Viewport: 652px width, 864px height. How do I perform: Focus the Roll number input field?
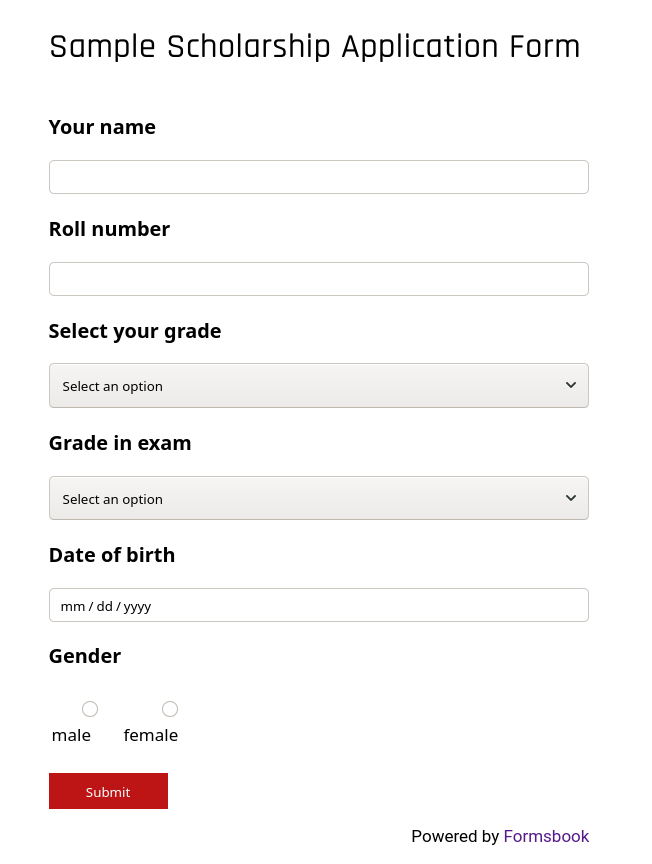[318, 279]
